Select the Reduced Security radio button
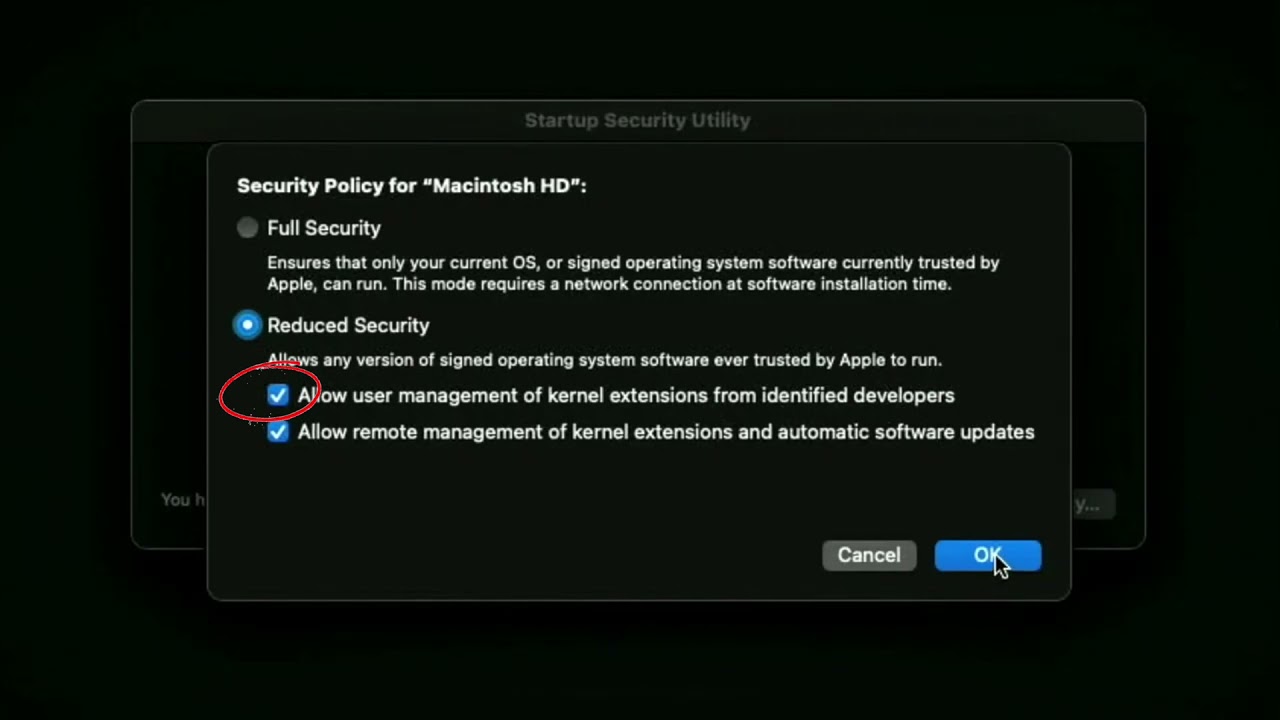The width and height of the screenshot is (1280, 720). pyautogui.click(x=247, y=325)
